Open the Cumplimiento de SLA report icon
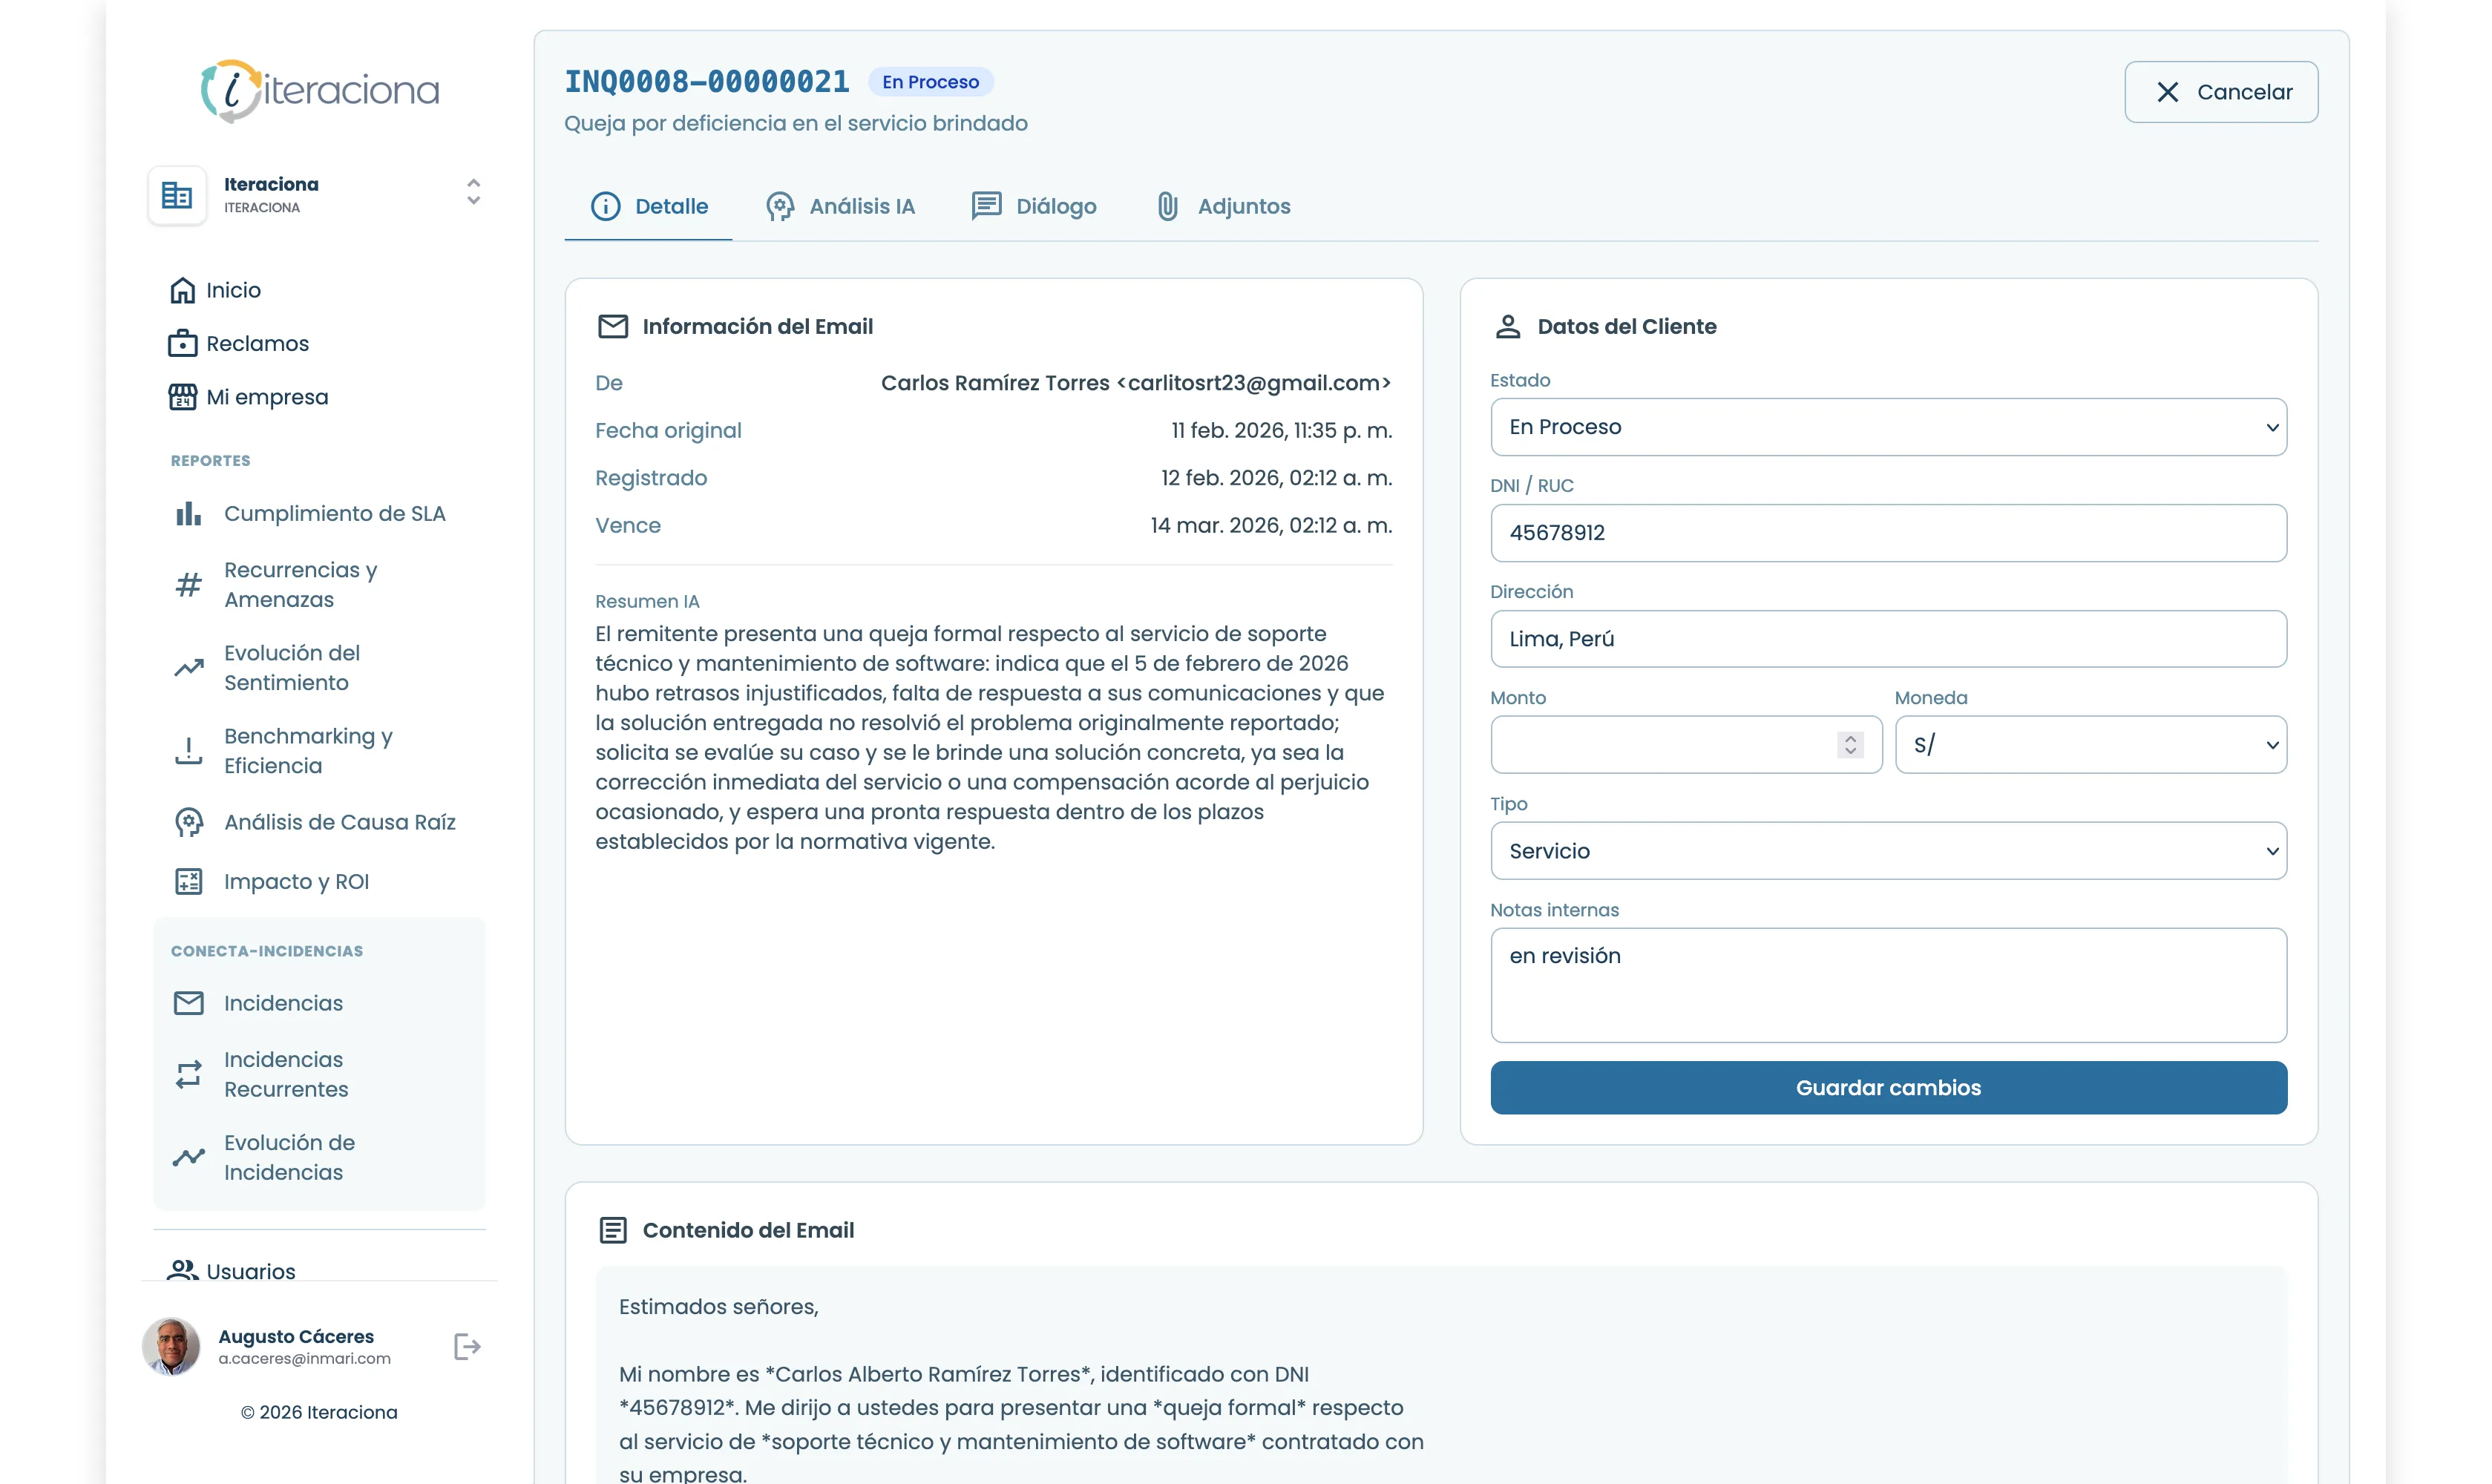Screen dimensions: 2492x1484 pos(188,514)
